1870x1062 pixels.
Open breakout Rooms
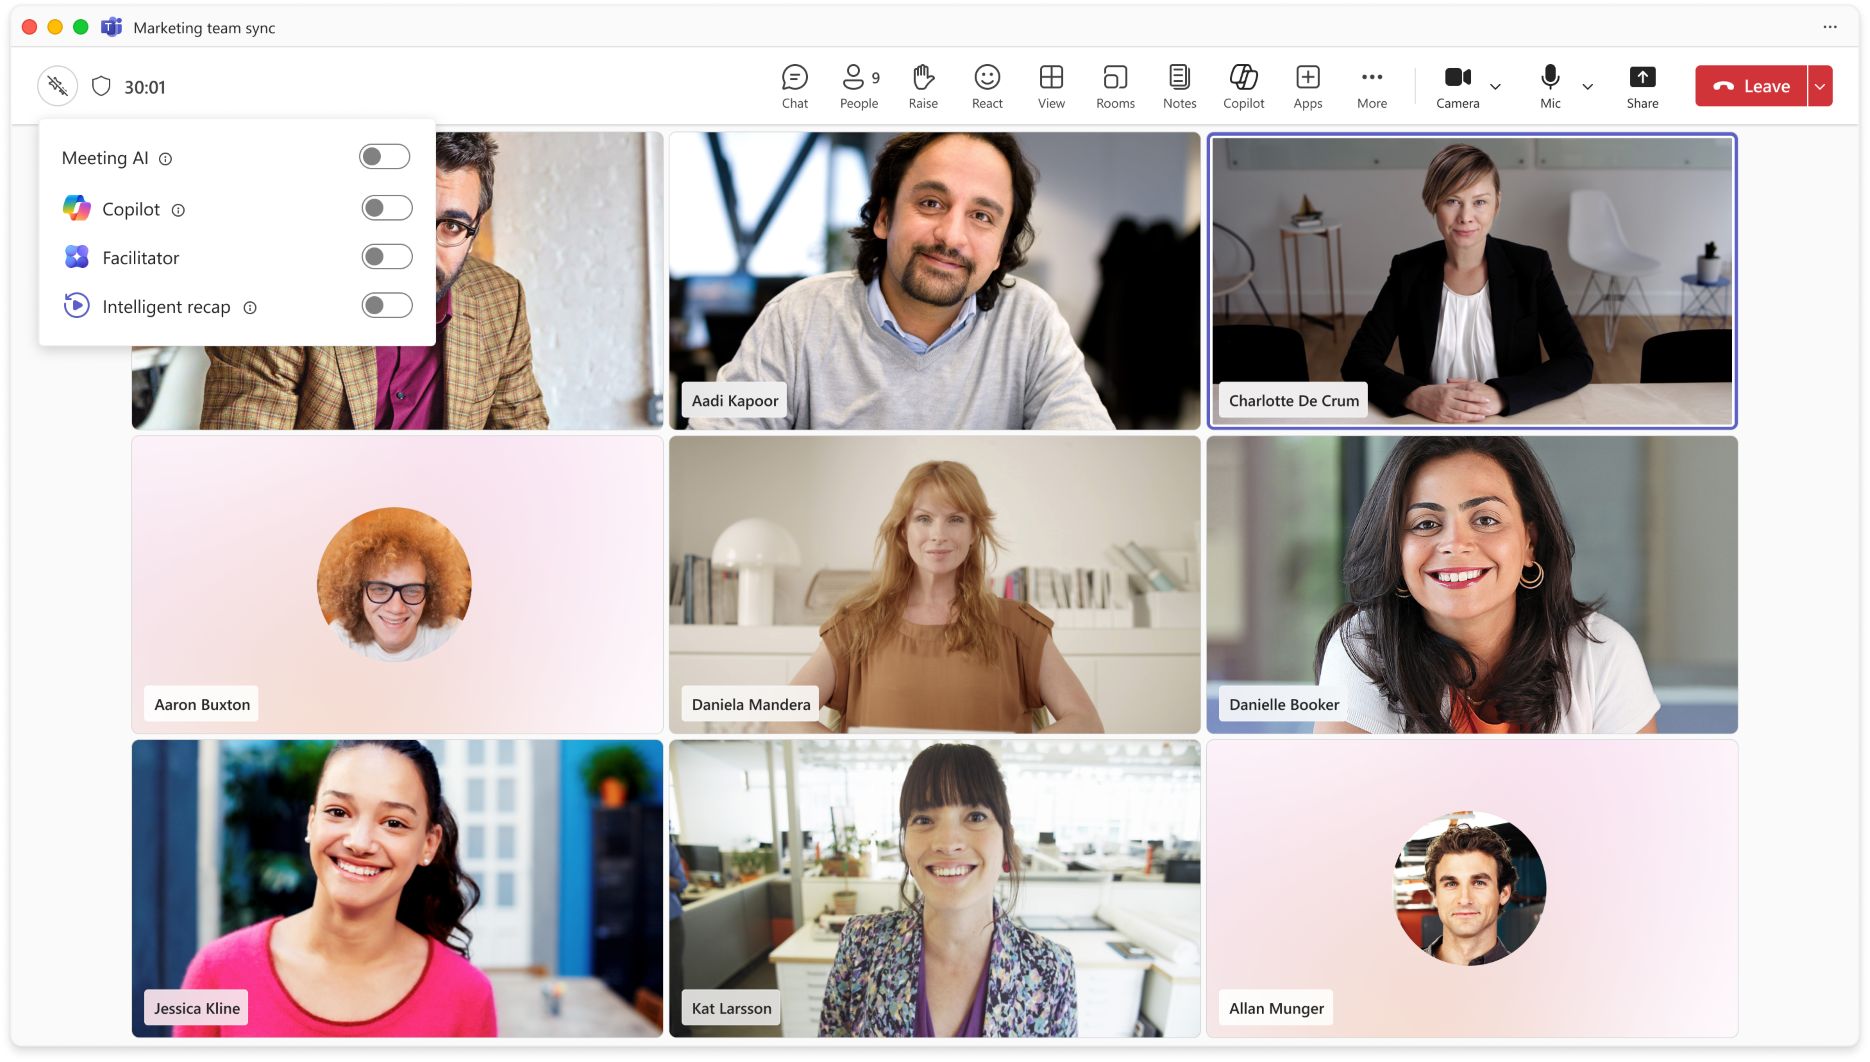[1115, 86]
